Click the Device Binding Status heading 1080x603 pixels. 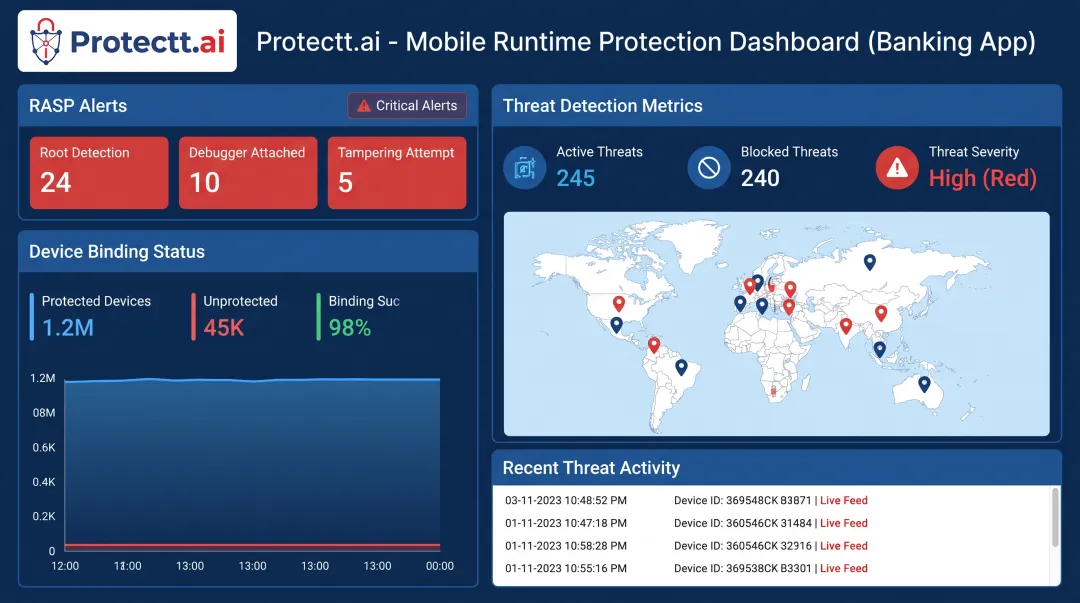click(117, 252)
